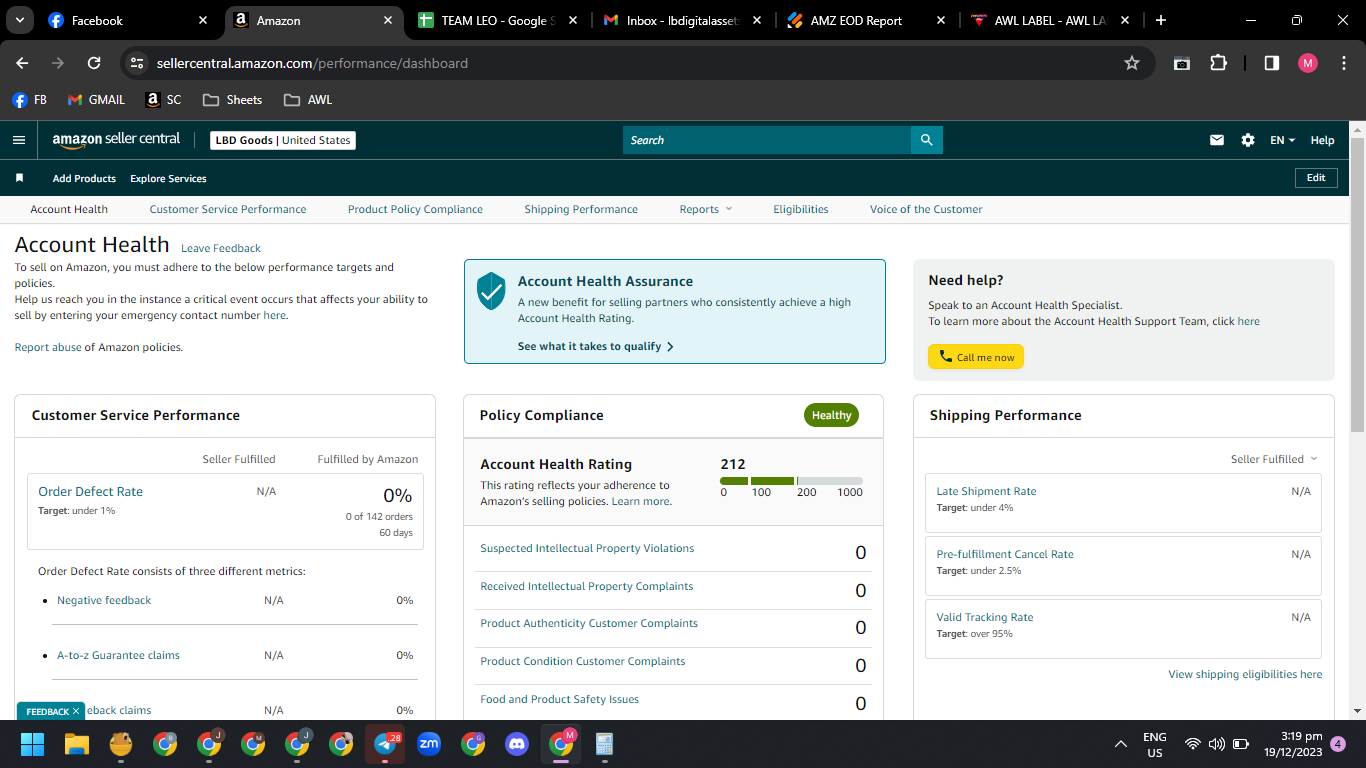
Task: Show hidden system tray icons
Action: point(1122,744)
